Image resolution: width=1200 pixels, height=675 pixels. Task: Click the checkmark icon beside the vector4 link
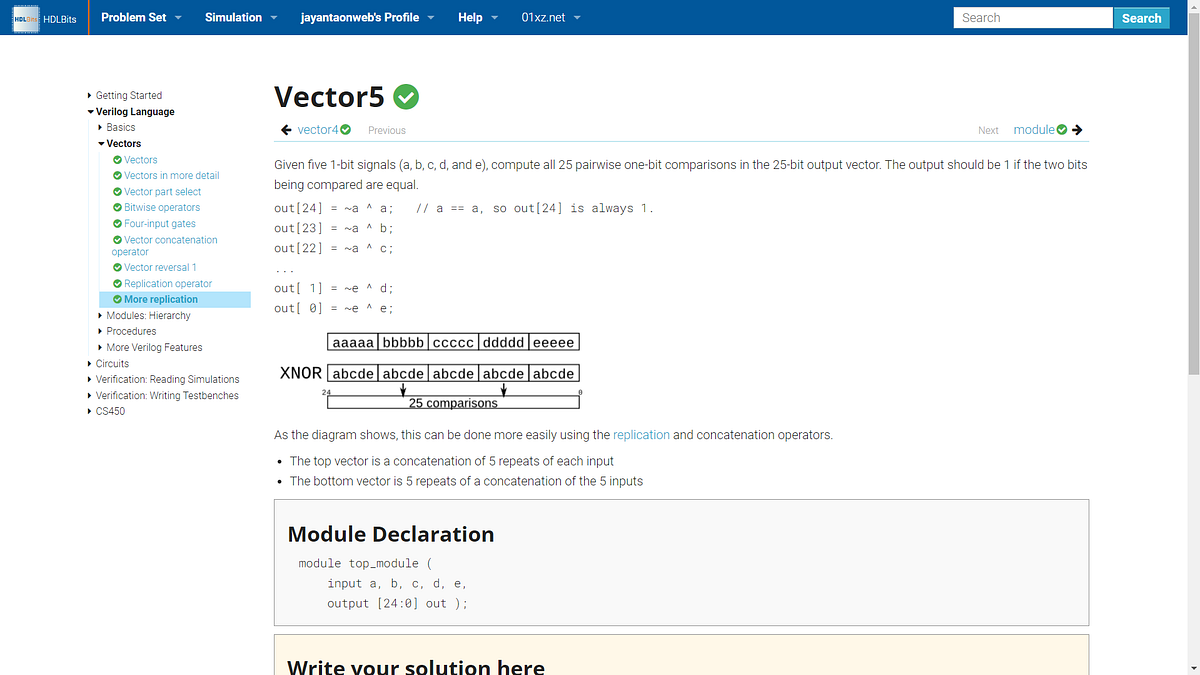(343, 129)
